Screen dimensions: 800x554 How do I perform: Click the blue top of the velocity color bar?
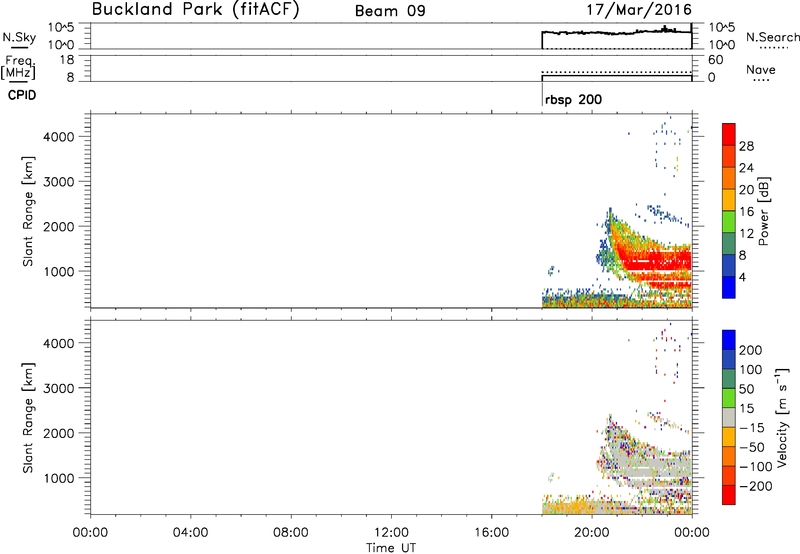click(729, 339)
